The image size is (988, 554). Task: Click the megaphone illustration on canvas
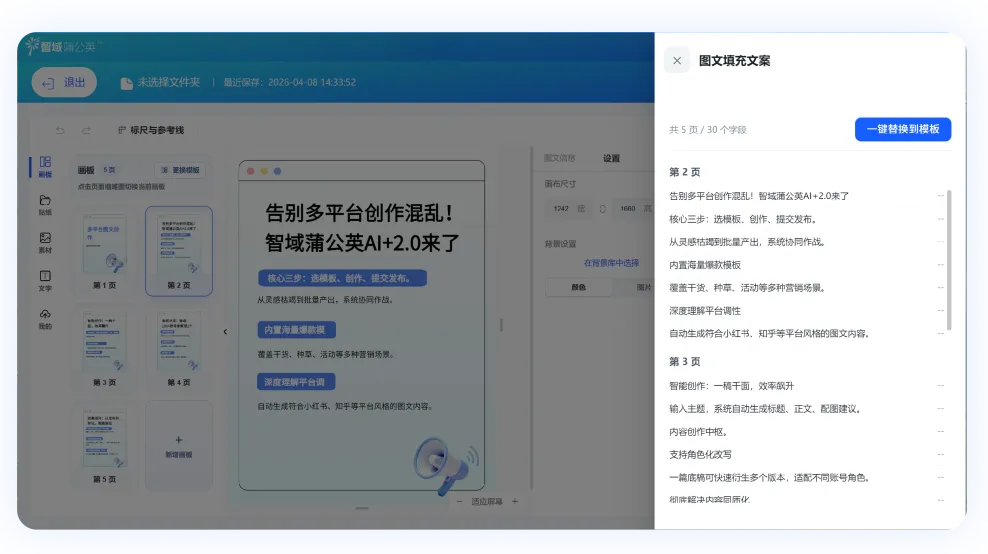[x=445, y=465]
